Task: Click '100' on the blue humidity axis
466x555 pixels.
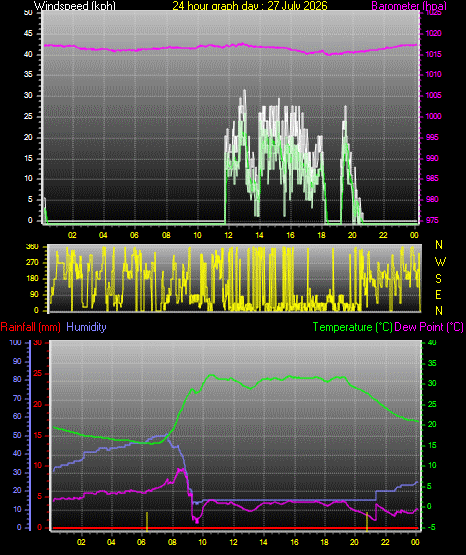Action: (x=16, y=342)
